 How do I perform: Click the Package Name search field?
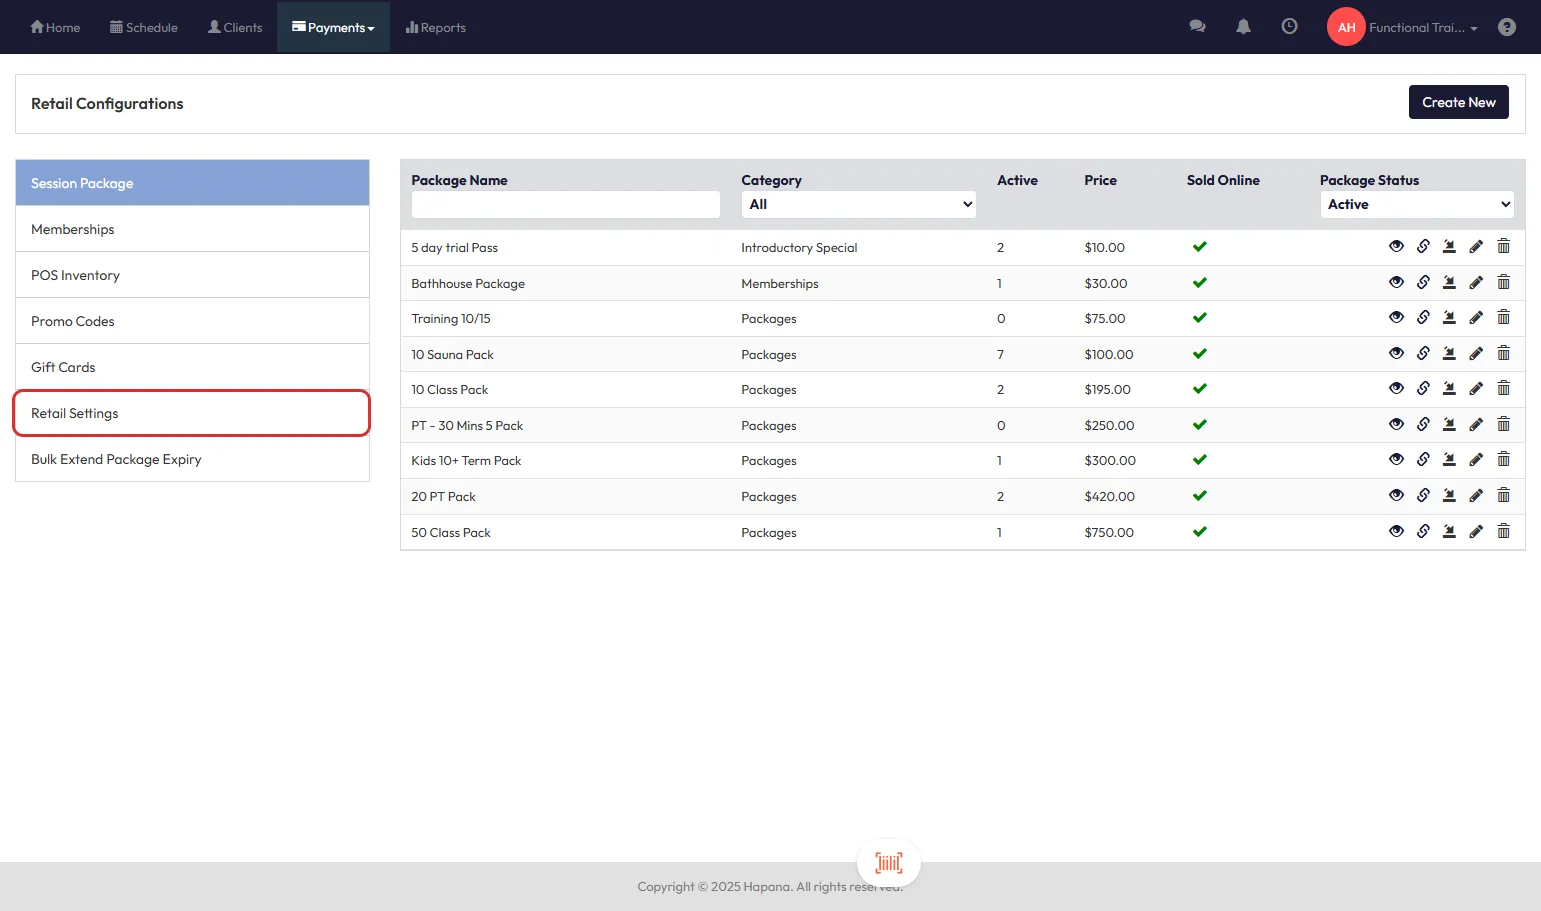click(x=565, y=204)
